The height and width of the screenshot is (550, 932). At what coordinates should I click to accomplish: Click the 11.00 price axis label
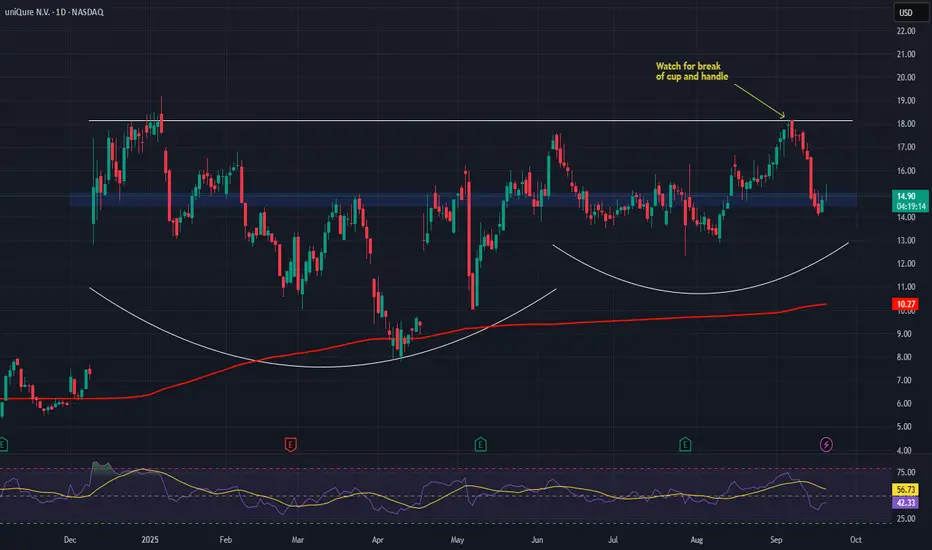[906, 287]
